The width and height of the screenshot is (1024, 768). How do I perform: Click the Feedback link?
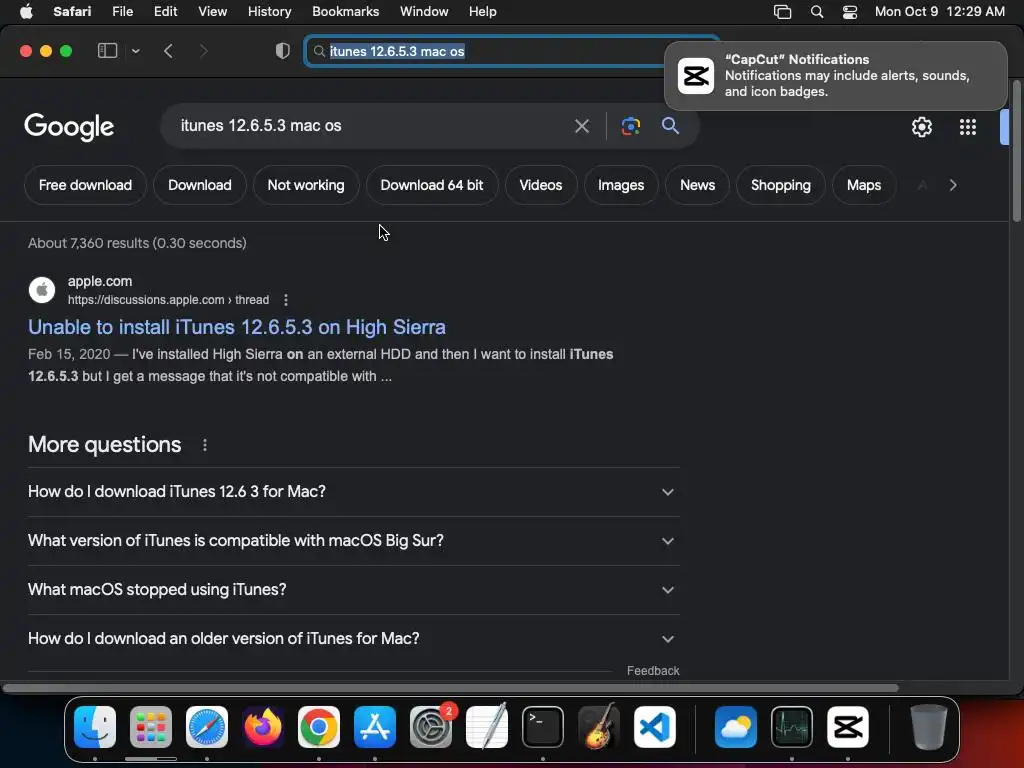653,671
